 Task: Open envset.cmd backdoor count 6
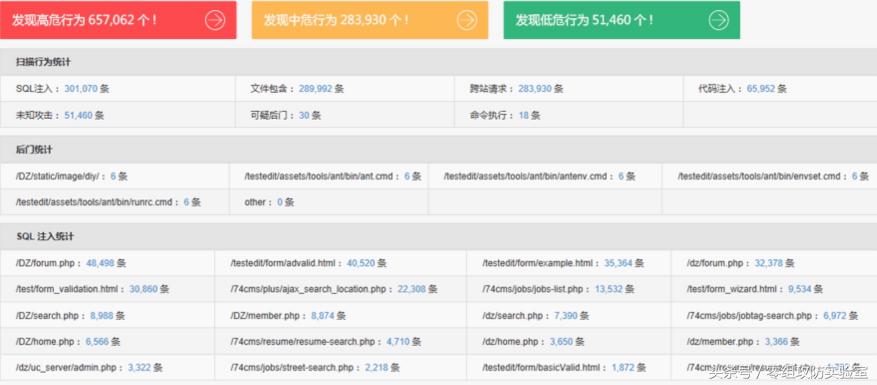click(855, 176)
